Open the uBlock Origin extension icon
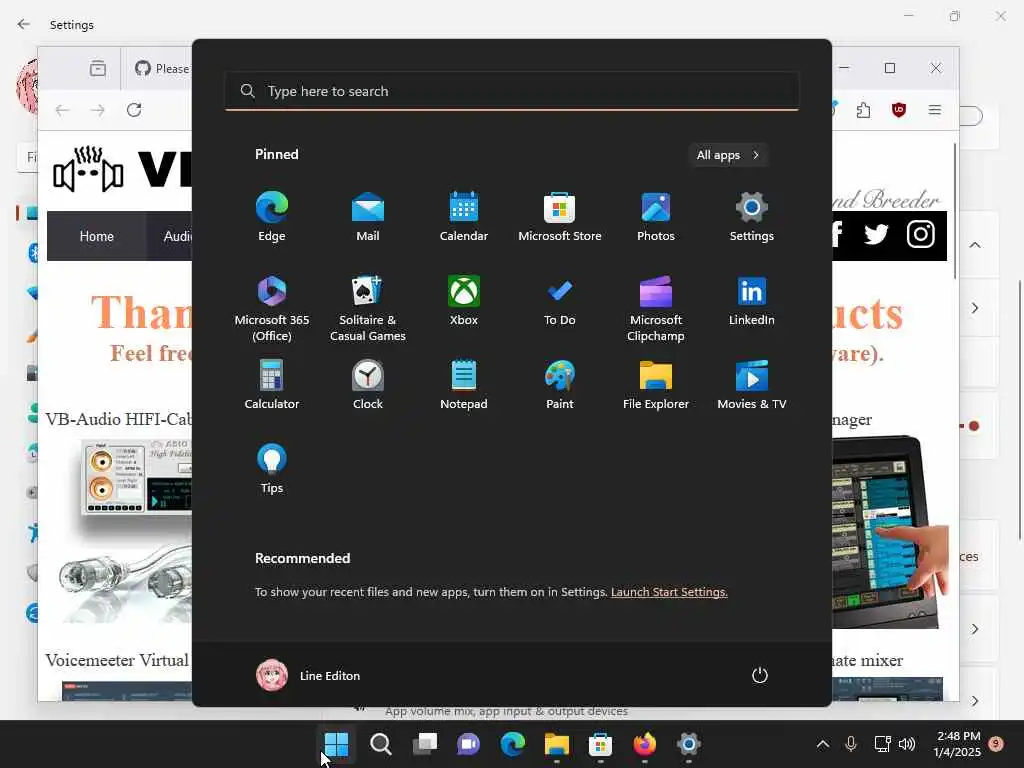The image size is (1024, 768). (x=899, y=110)
